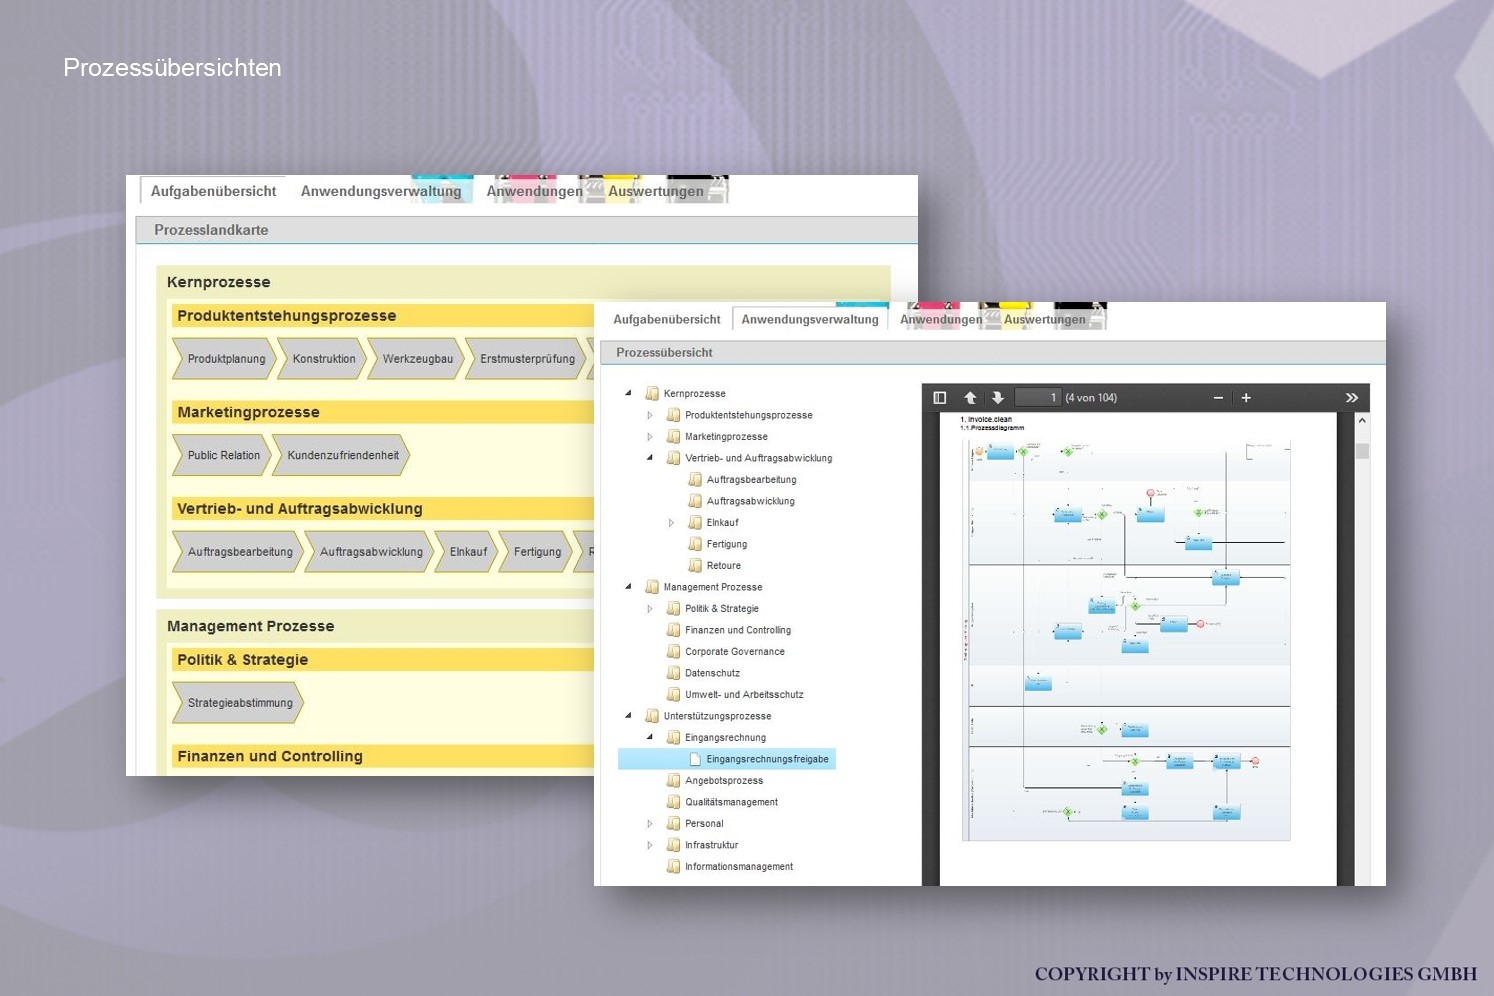Open Auftragsabwicklung chevron in Prozesslandkarte
This screenshot has height=996, width=1494.
(371, 552)
